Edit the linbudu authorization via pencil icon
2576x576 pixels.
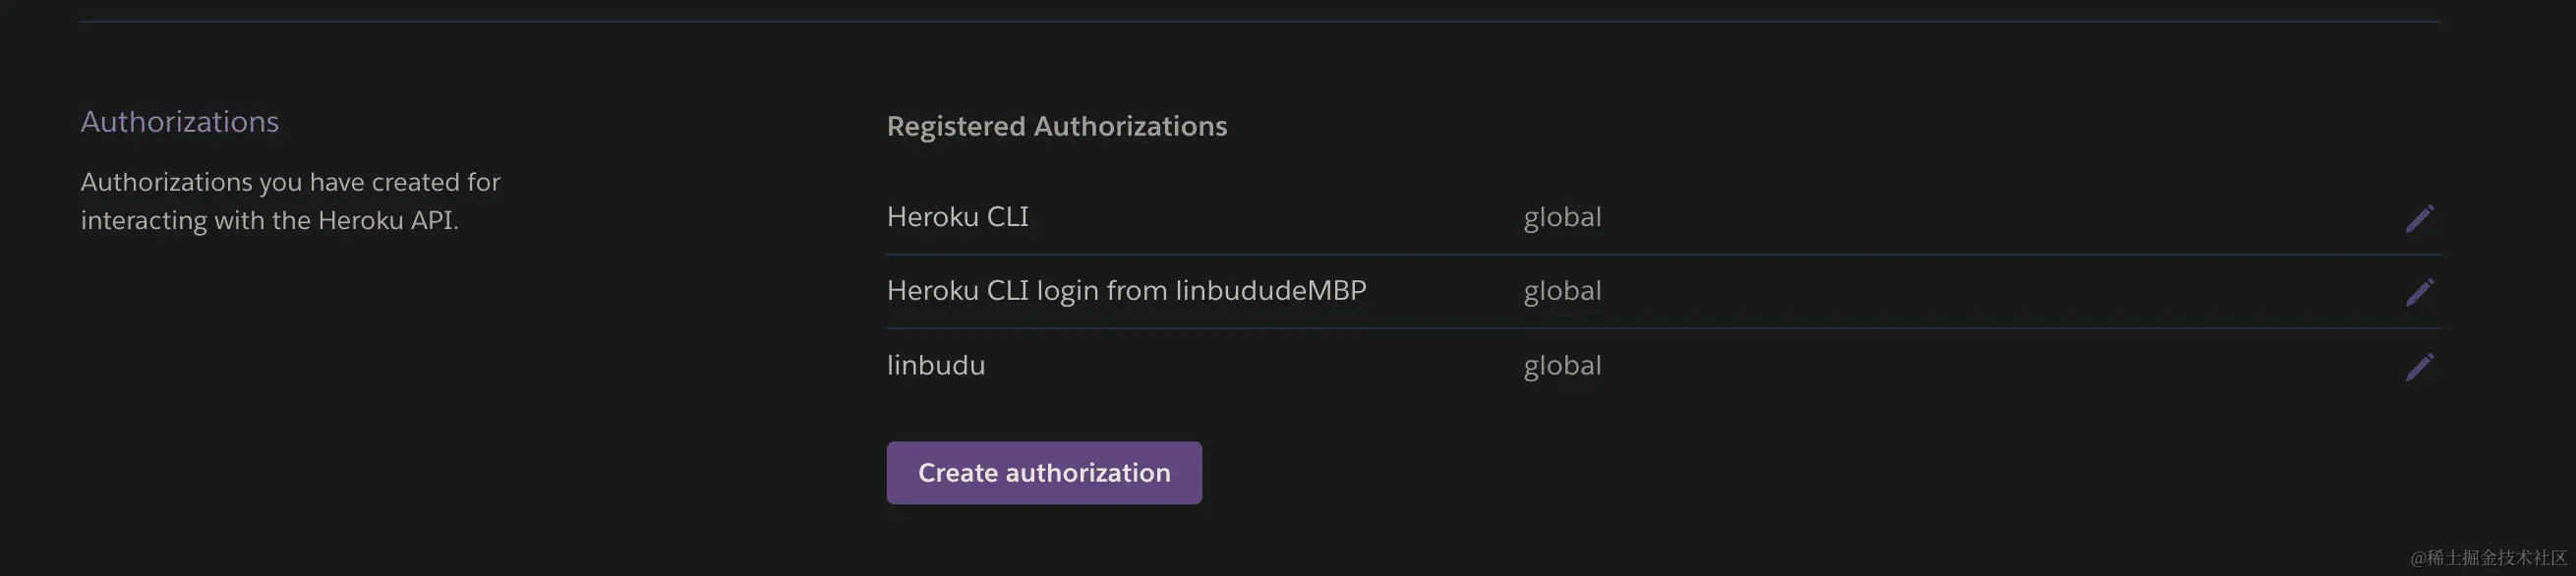2419,367
